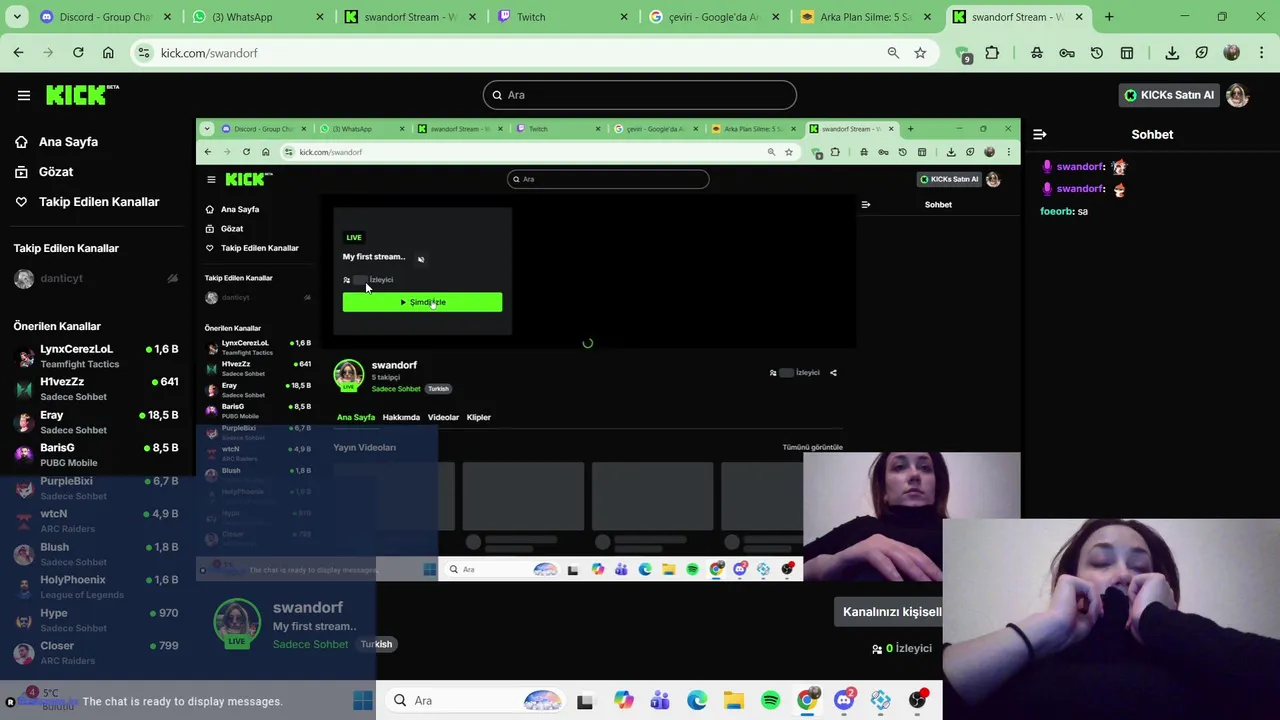Open recommended channel LynxCerezLoL
The width and height of the screenshot is (1280, 720).
96,356
